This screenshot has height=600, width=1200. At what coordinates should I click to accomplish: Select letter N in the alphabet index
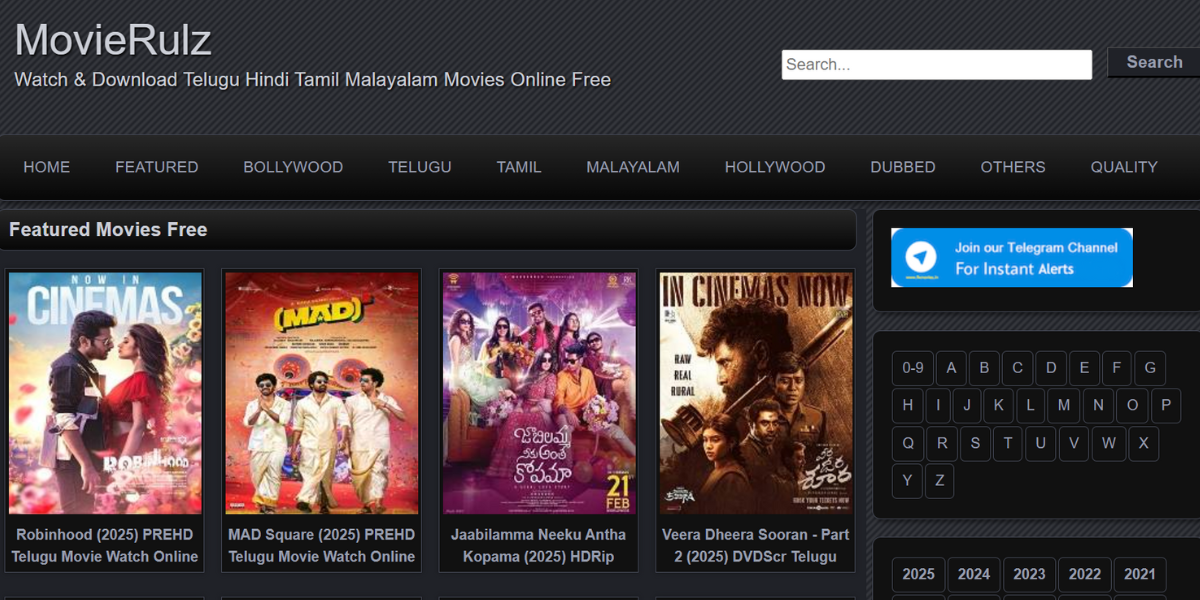(x=1098, y=406)
